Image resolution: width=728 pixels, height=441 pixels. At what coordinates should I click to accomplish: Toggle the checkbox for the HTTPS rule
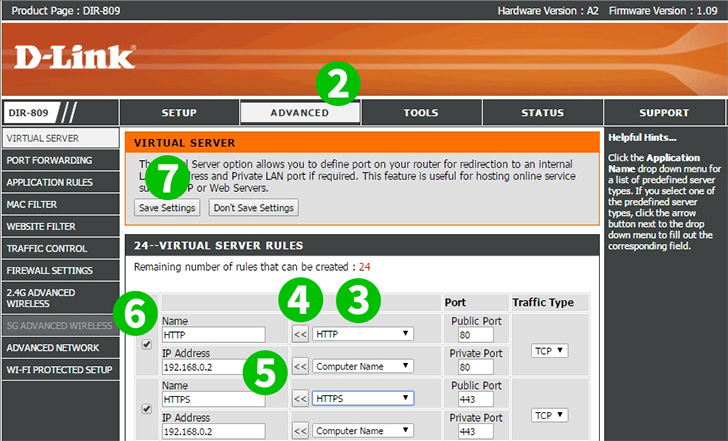(x=147, y=409)
